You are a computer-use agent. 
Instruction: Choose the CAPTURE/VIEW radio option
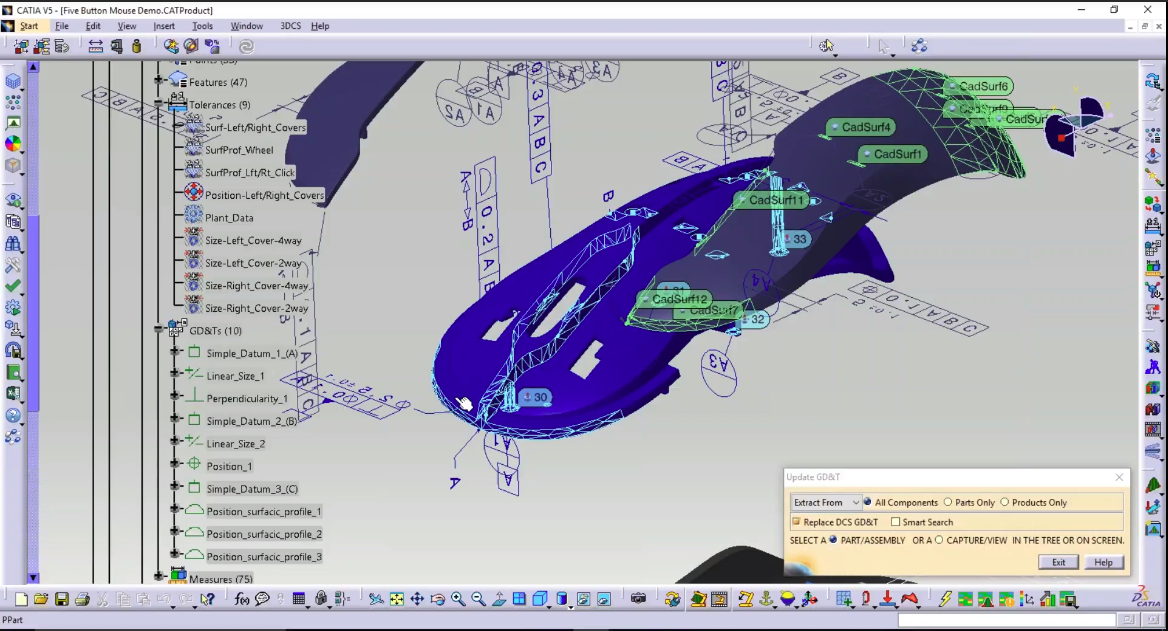tap(938, 540)
